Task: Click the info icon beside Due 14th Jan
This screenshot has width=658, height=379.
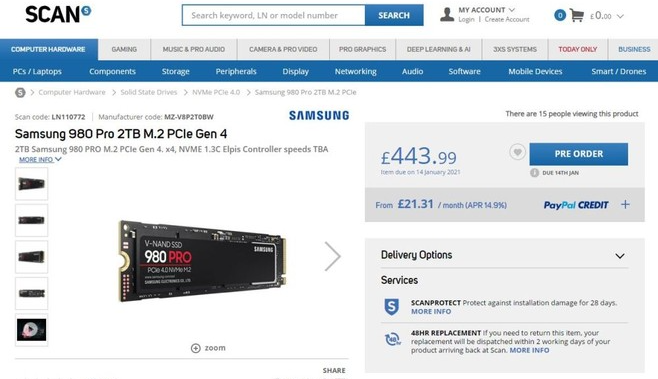Action: [x=534, y=173]
